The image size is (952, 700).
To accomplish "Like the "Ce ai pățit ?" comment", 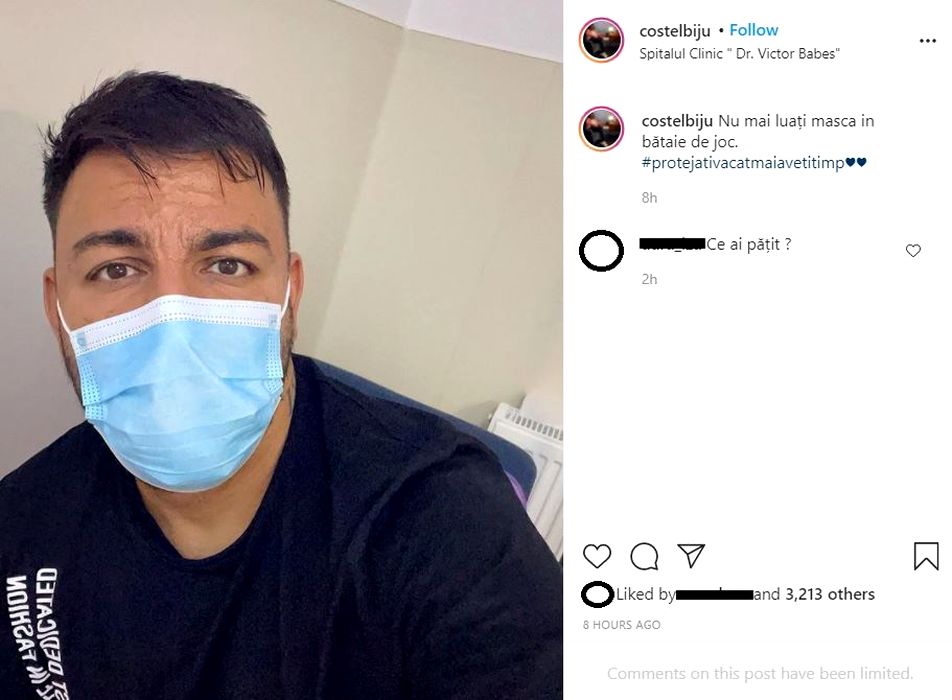I will tap(913, 250).
